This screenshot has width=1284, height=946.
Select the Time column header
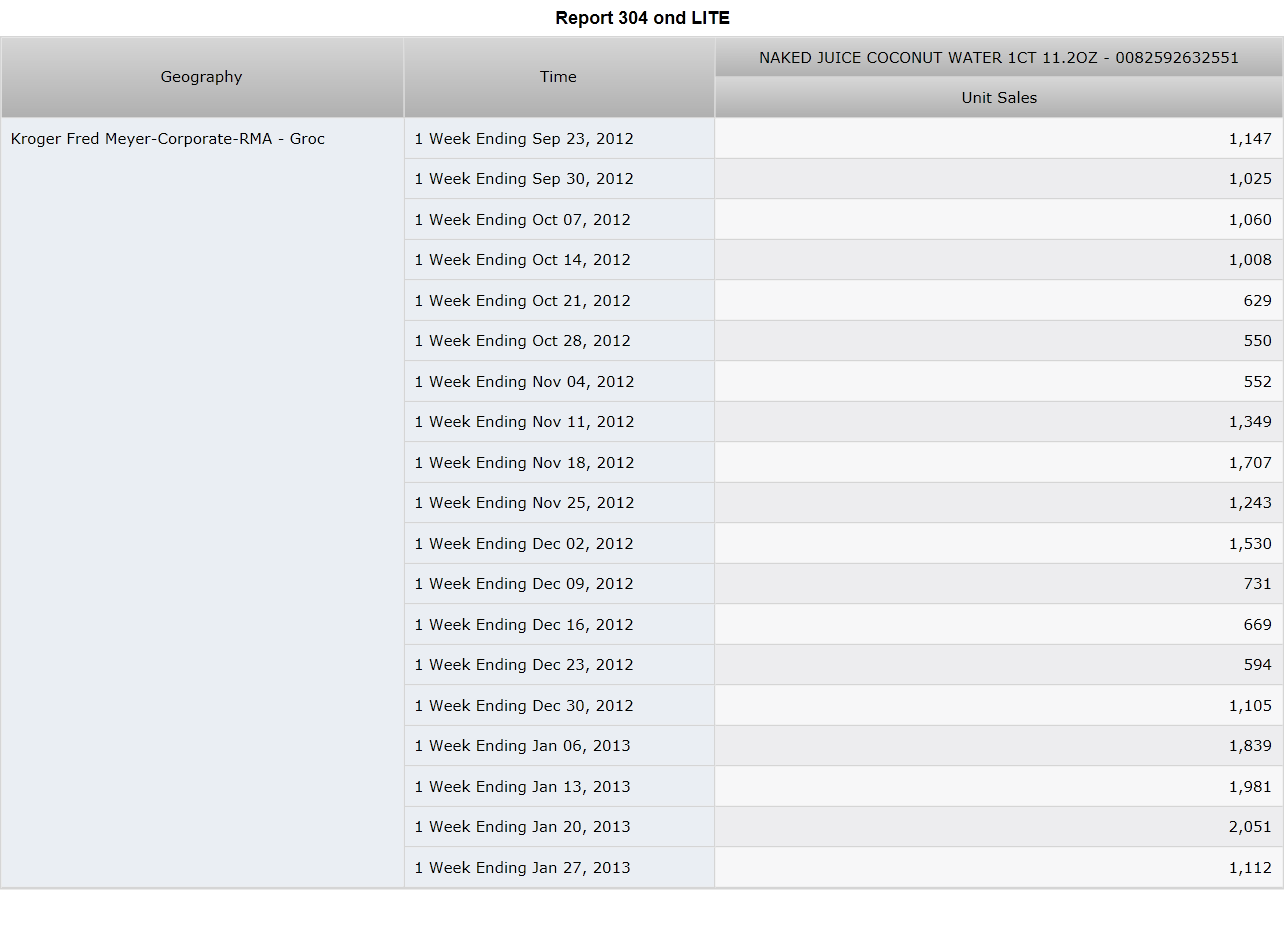559,77
